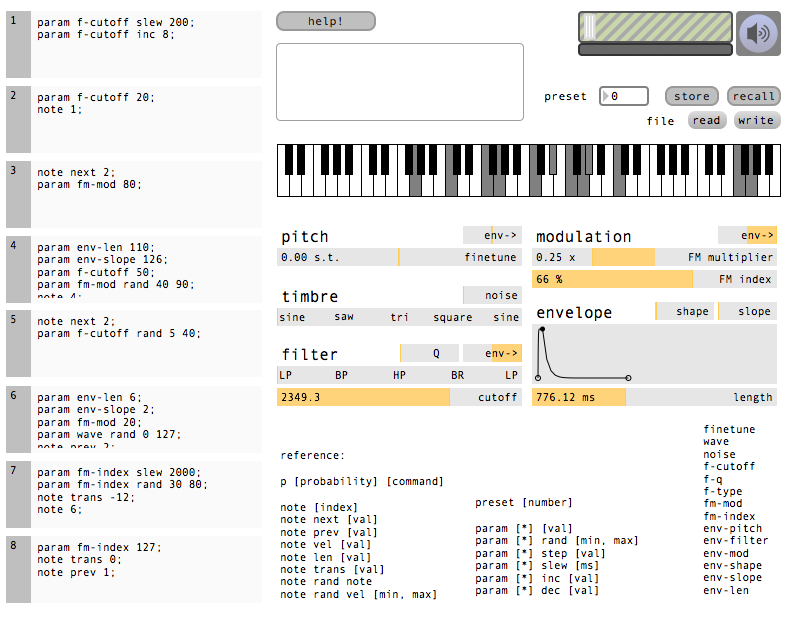Click the empty text box under help
Image resolution: width=799 pixels, height=624 pixels.
399,82
